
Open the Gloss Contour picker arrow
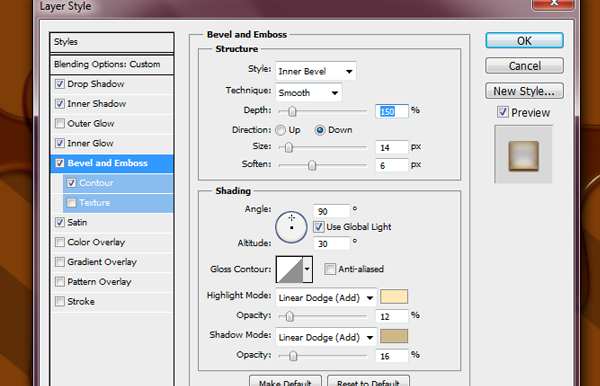click(x=307, y=269)
